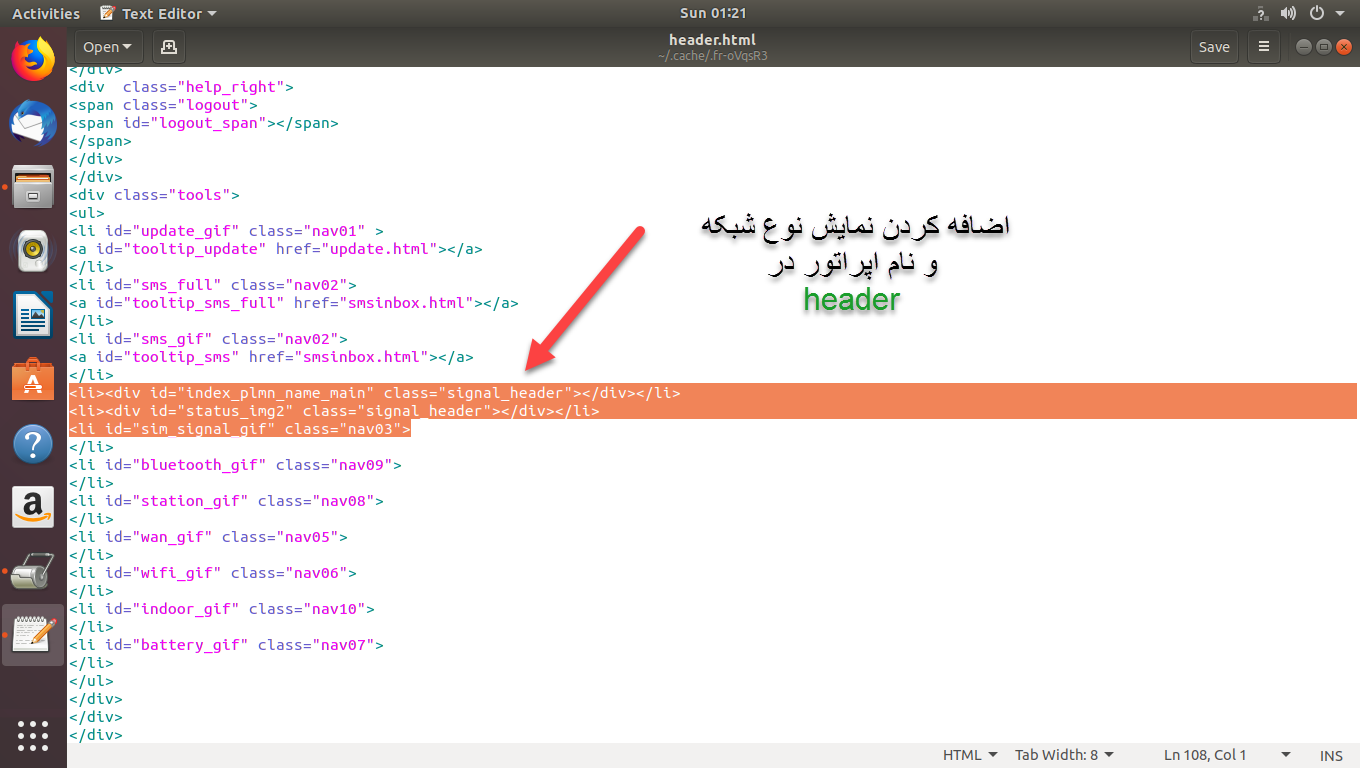
Task: Click the Amazon dock icon
Action: pyautogui.click(x=33, y=508)
